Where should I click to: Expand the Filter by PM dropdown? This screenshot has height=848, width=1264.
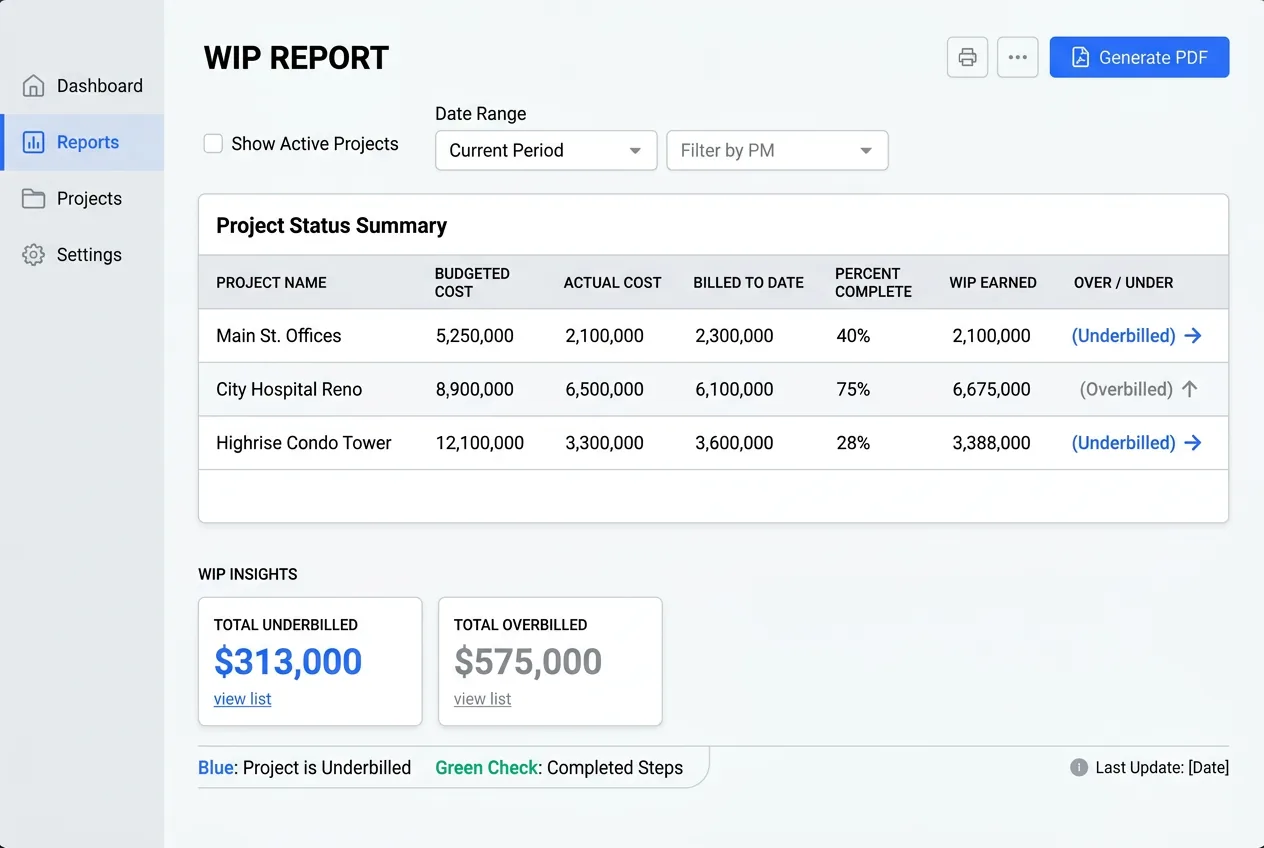coord(777,150)
